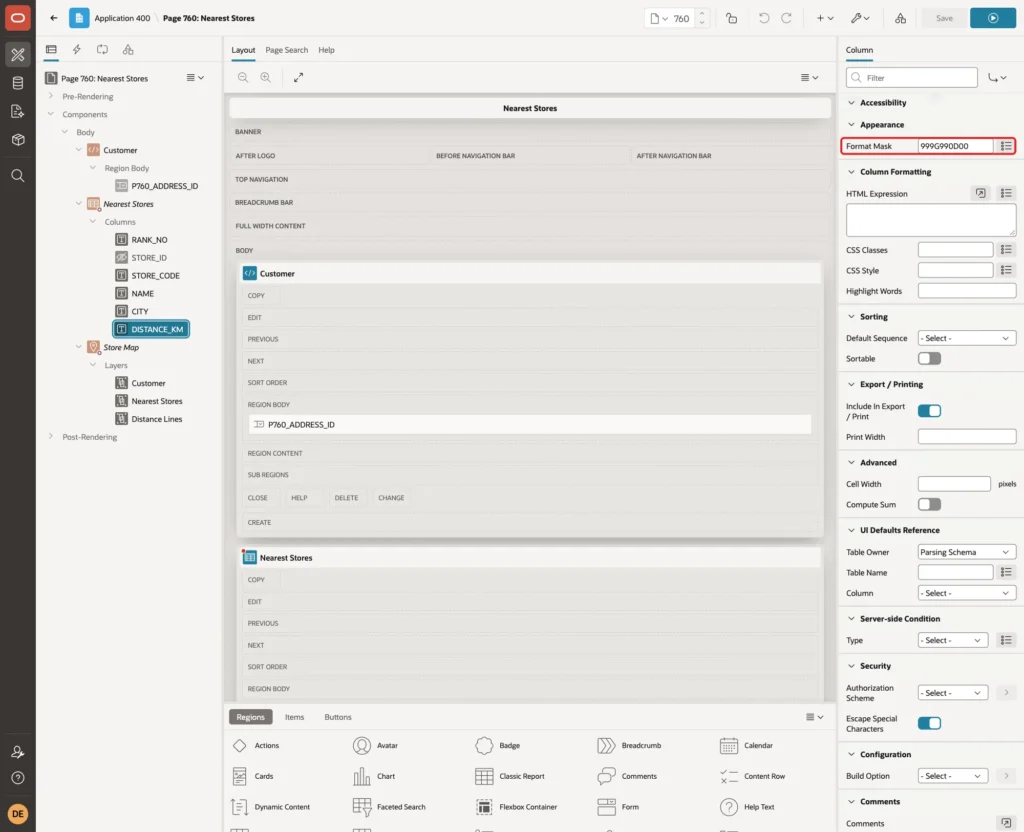Enable the Compute Sum switch
The image size is (1024, 832).
pos(929,504)
